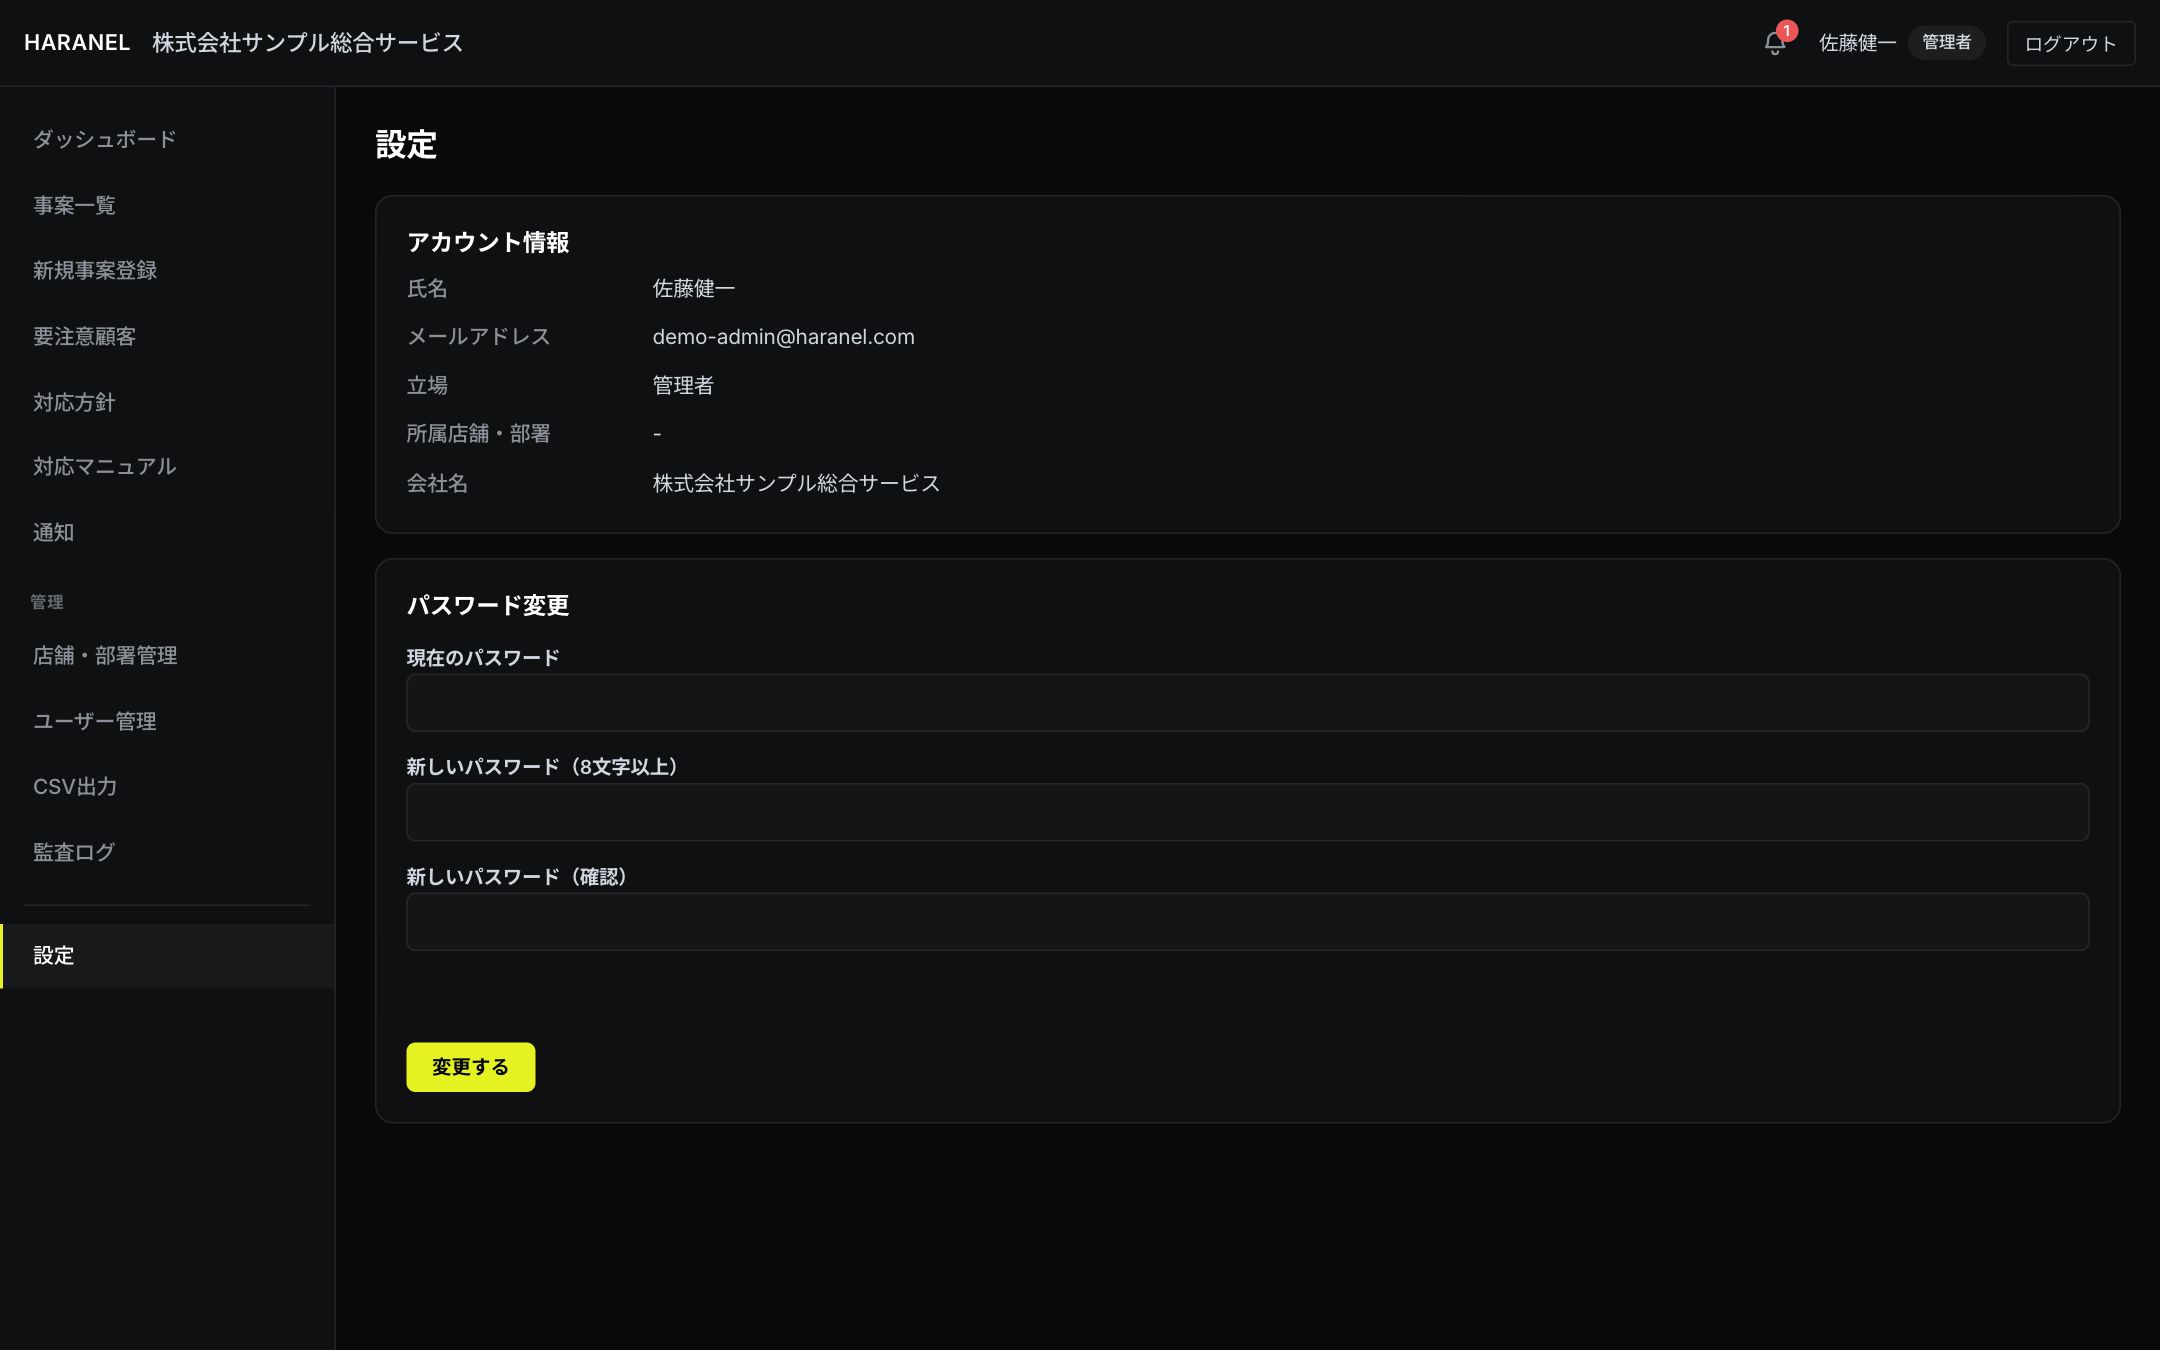2160x1350 pixels.
Task: Click the 管理 section label in the sidebar
Action: pos(47,602)
